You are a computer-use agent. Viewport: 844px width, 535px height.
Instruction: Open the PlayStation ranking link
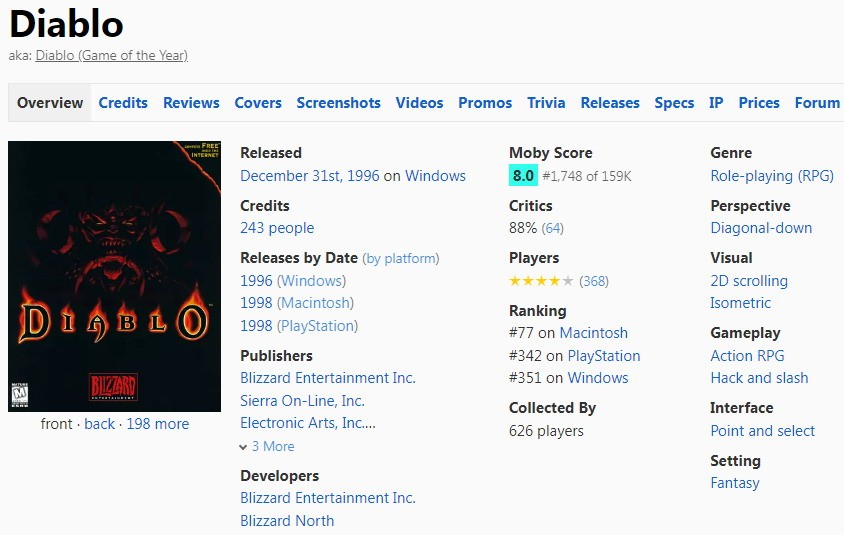[x=604, y=356]
